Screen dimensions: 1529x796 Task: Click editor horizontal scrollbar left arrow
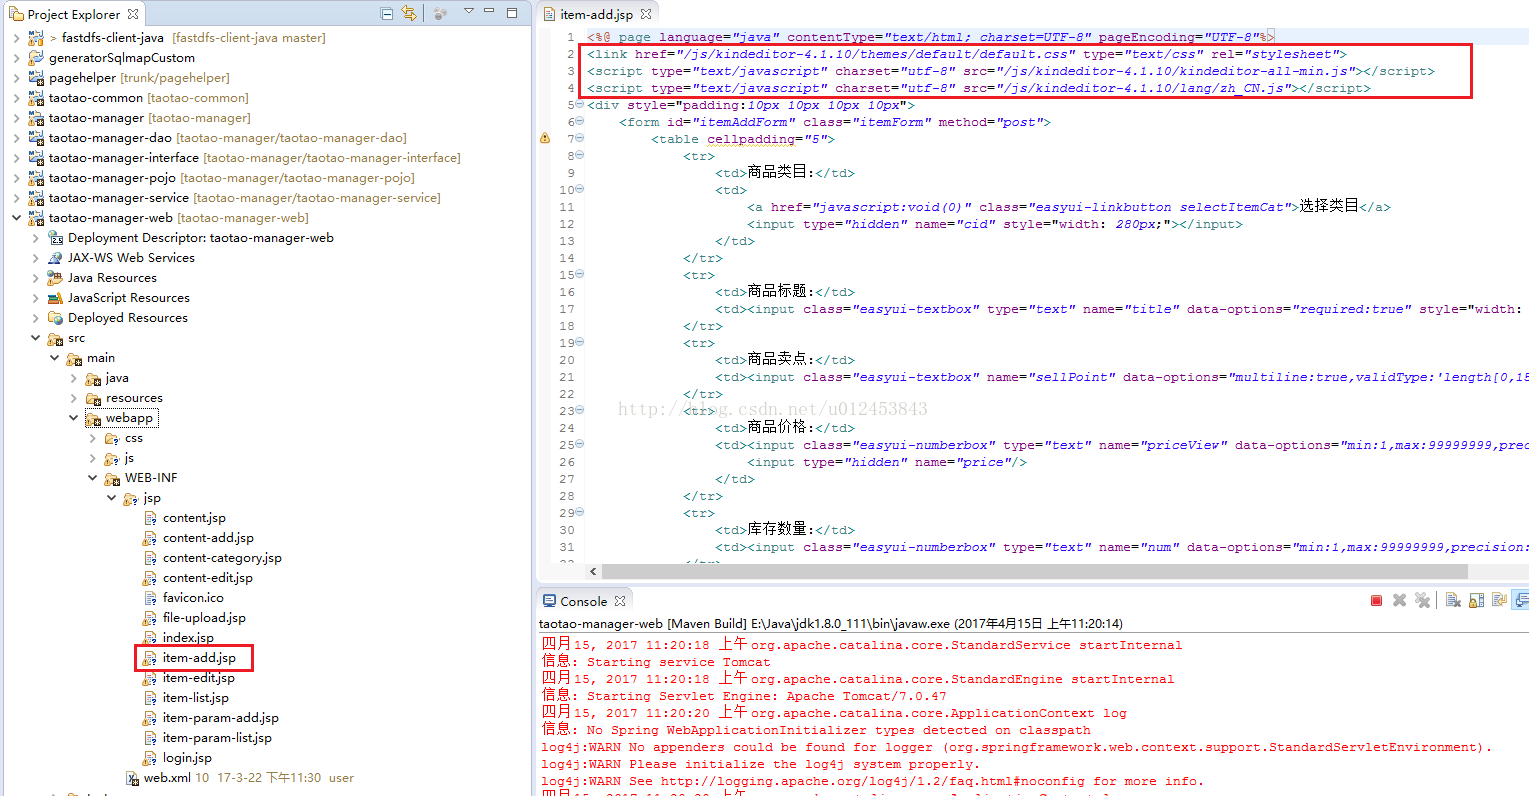593,571
